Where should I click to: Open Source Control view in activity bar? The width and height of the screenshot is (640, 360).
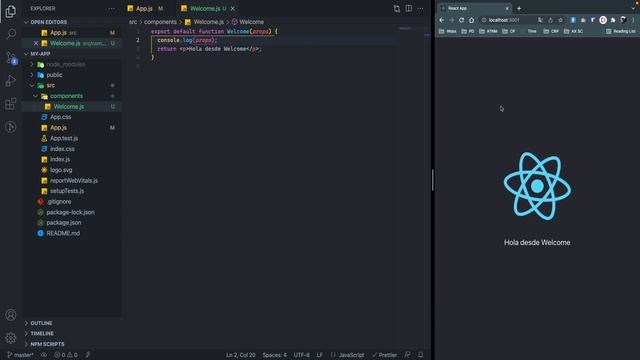coord(11,58)
